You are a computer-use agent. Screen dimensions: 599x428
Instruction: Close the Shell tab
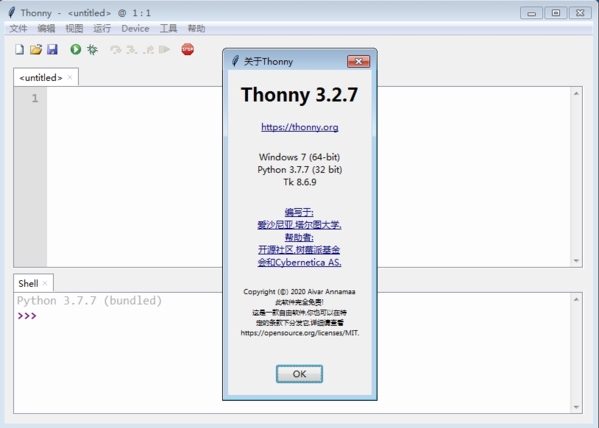click(x=45, y=283)
